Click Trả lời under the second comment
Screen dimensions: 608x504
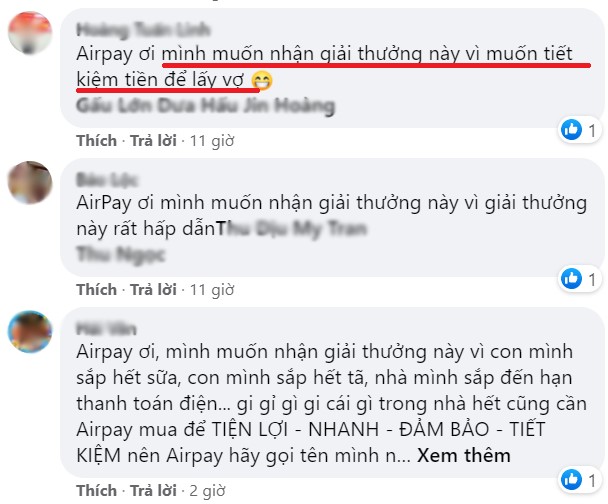tap(153, 290)
